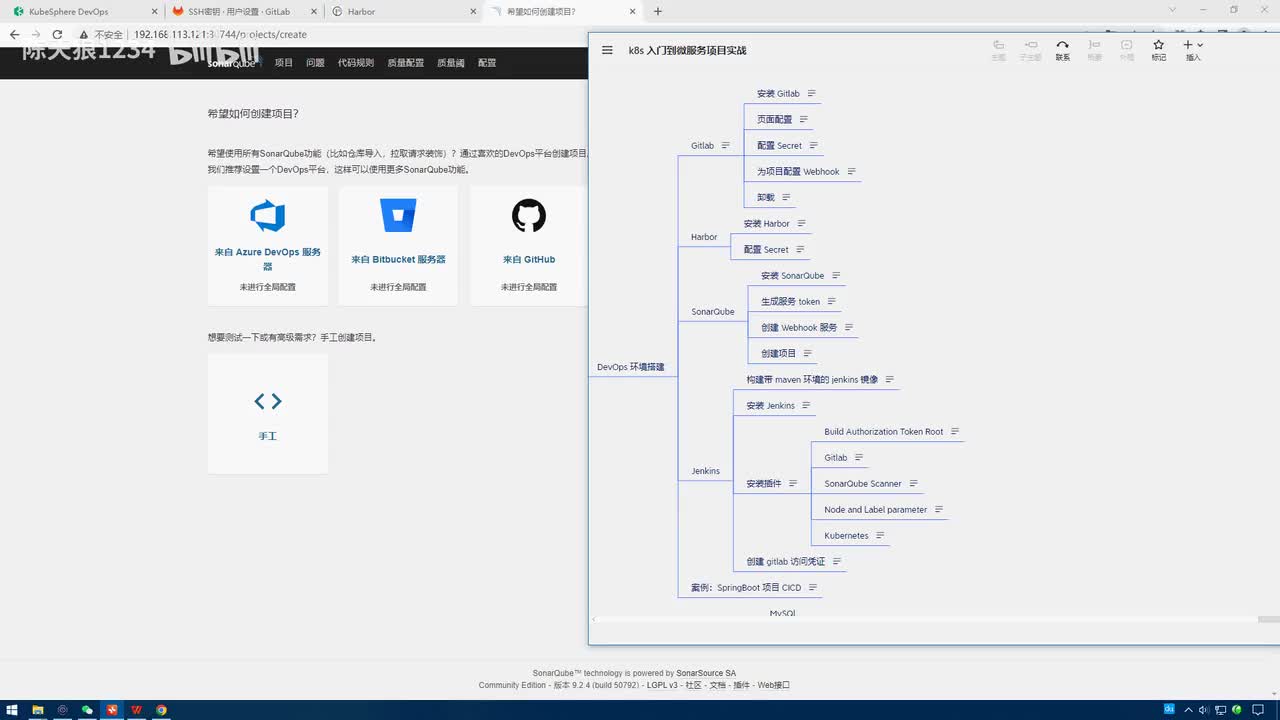
Task: Open SonarQube 项目 menu item
Action: point(284,62)
